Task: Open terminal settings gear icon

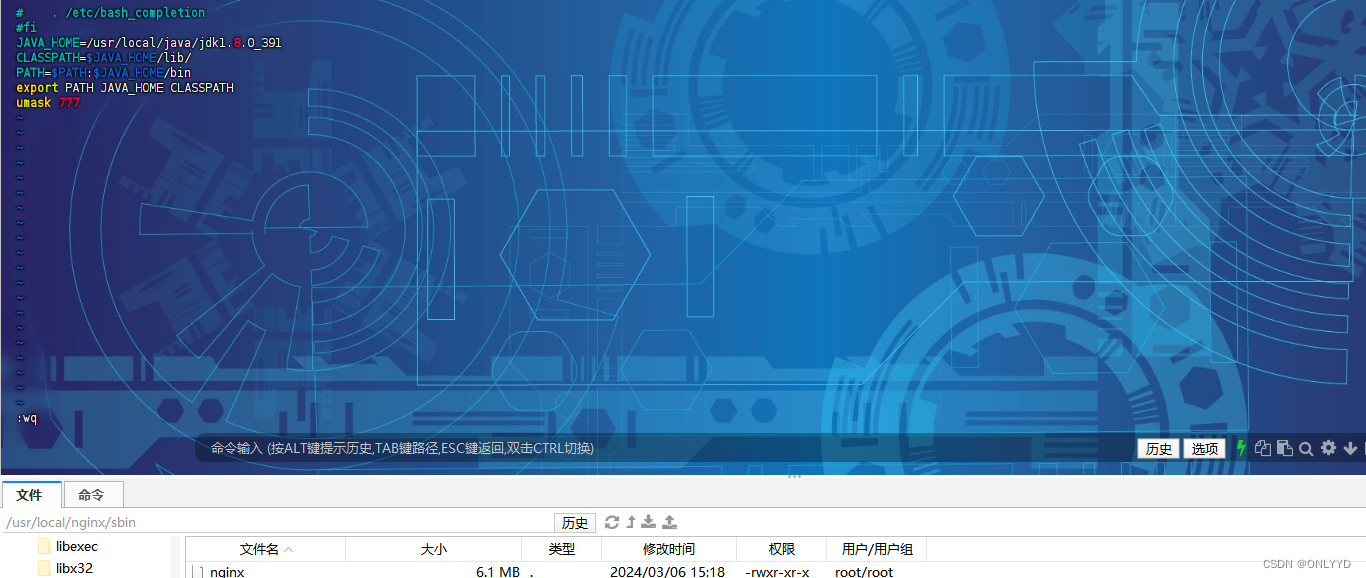Action: coord(1328,448)
